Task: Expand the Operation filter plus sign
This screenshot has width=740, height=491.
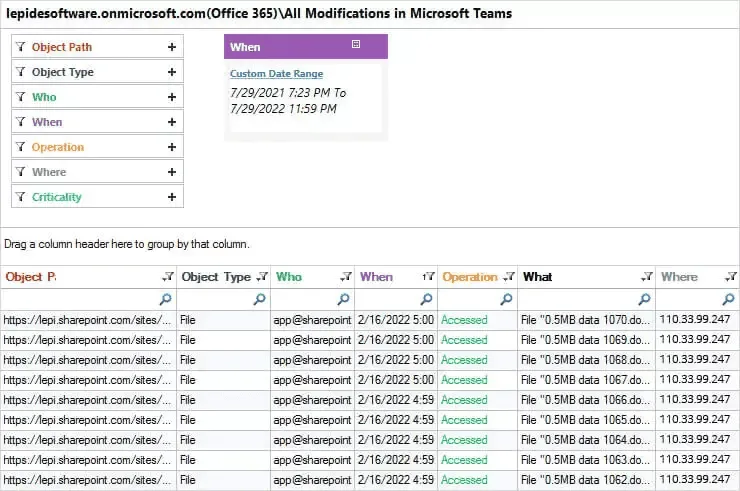Action: [172, 147]
